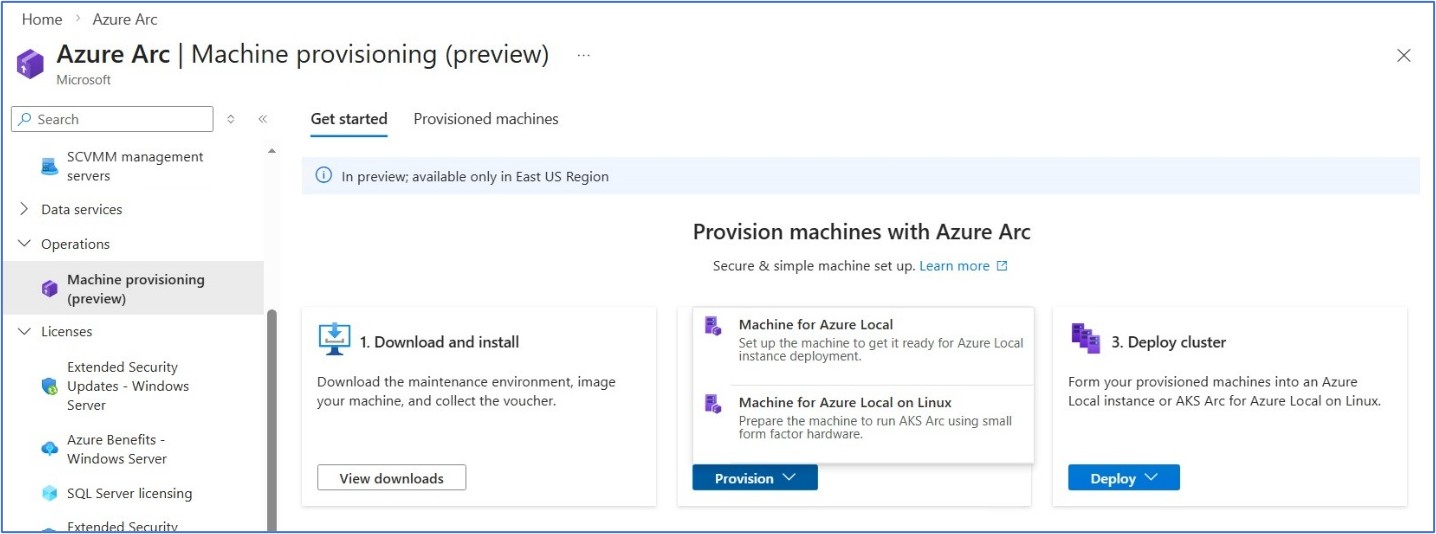
Task: Open Extended Security Updates - Windows Server
Action: tap(128, 386)
